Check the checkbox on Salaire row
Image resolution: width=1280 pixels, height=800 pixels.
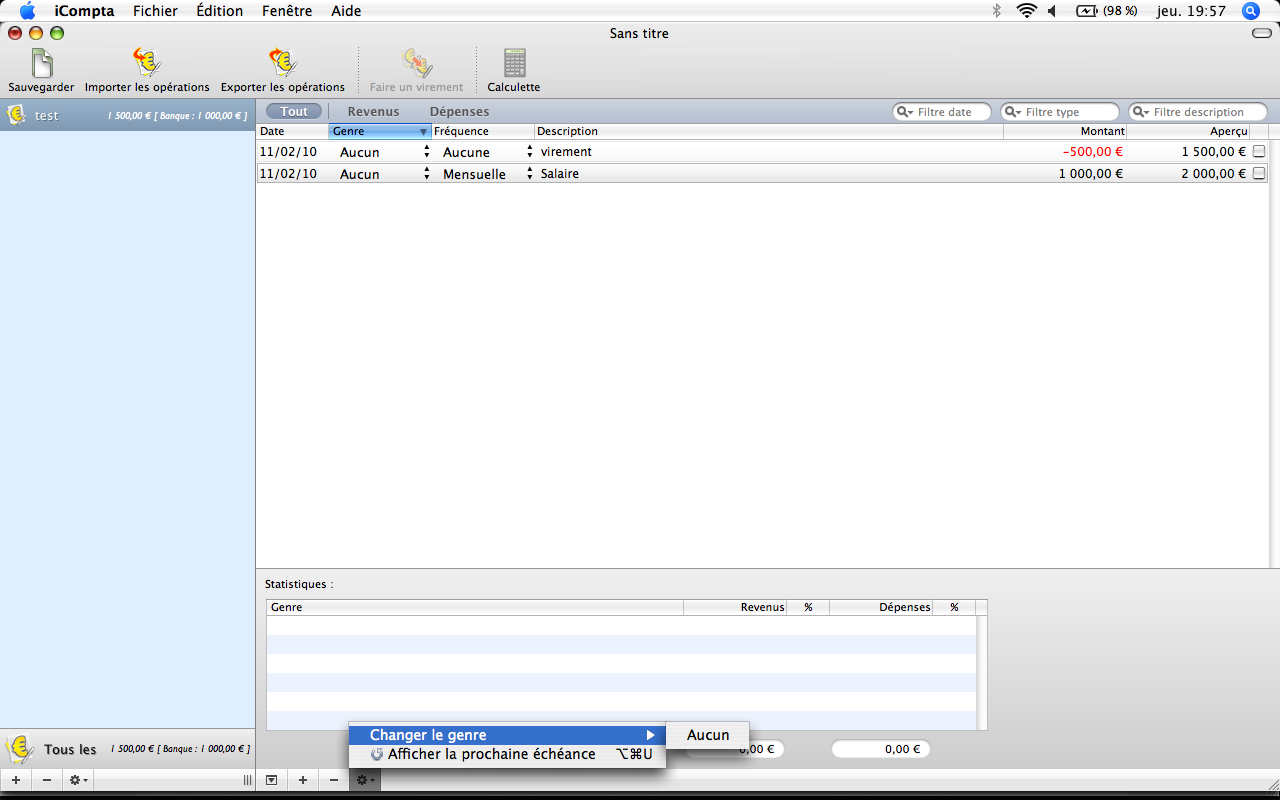tap(1259, 173)
